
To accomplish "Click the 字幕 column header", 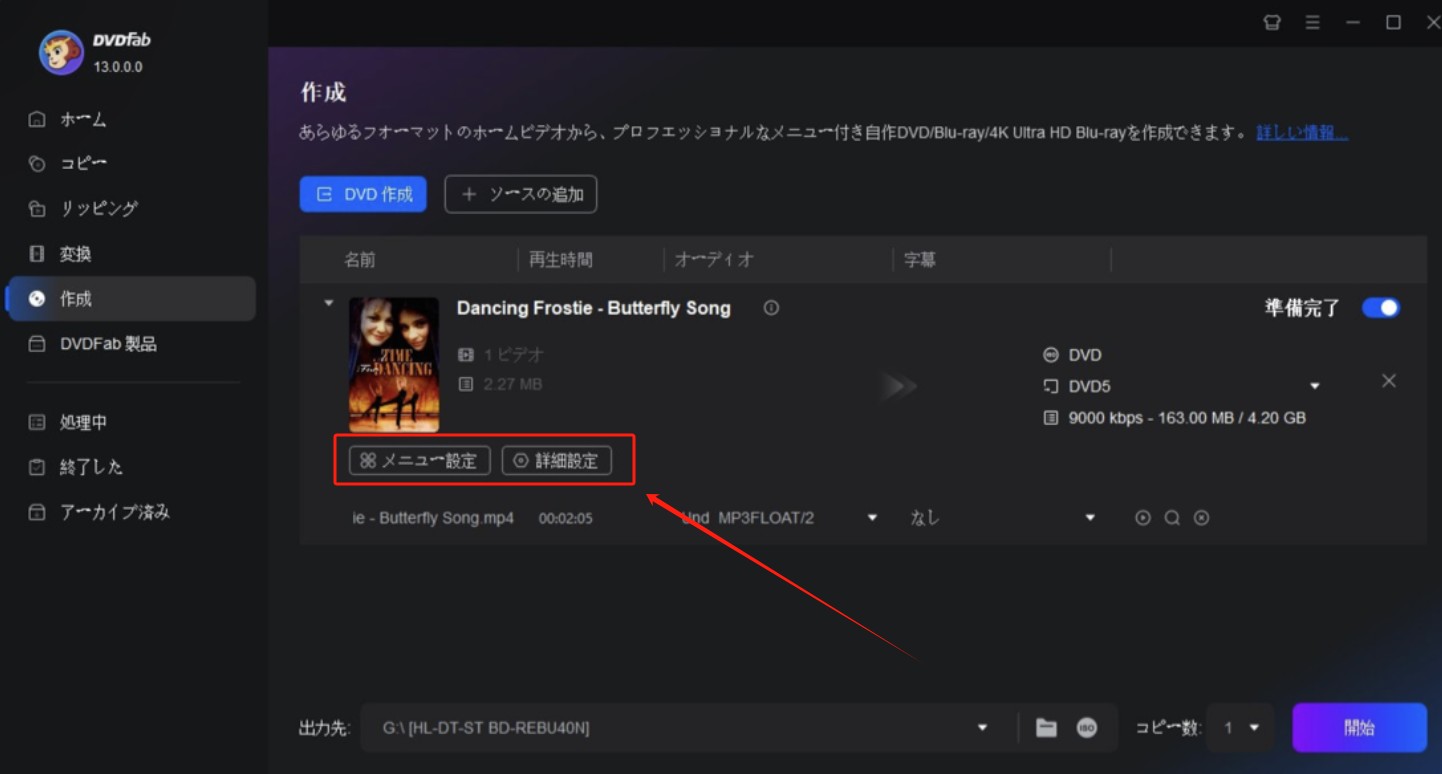I will click(919, 260).
